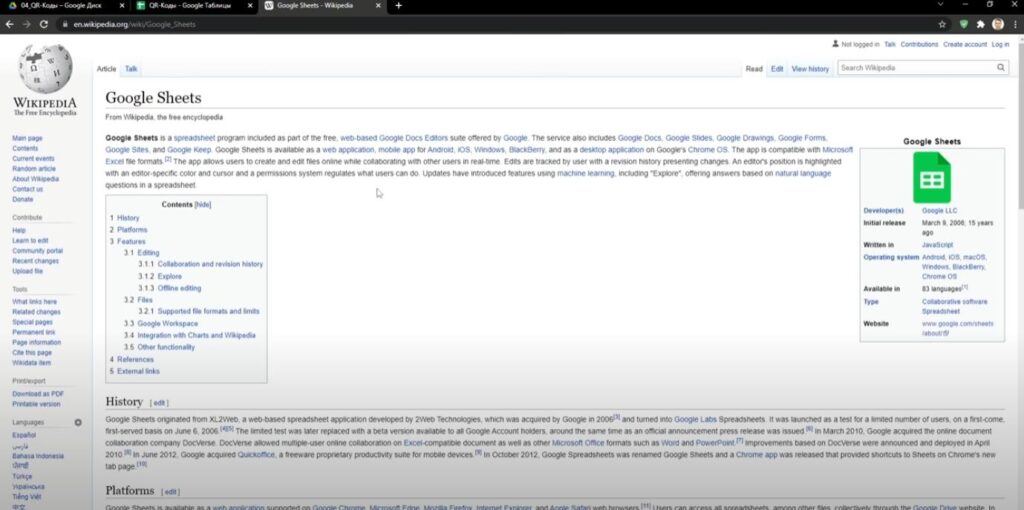Bookmark this page with star icon
Screen dimensions: 1024x510
(942, 23)
